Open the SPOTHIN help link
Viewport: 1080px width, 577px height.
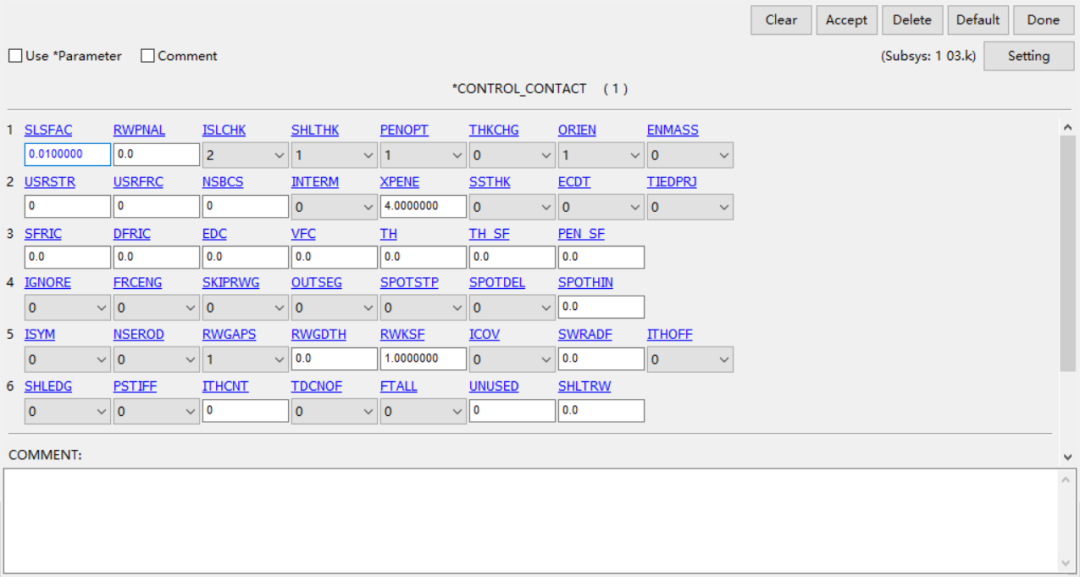pos(585,282)
